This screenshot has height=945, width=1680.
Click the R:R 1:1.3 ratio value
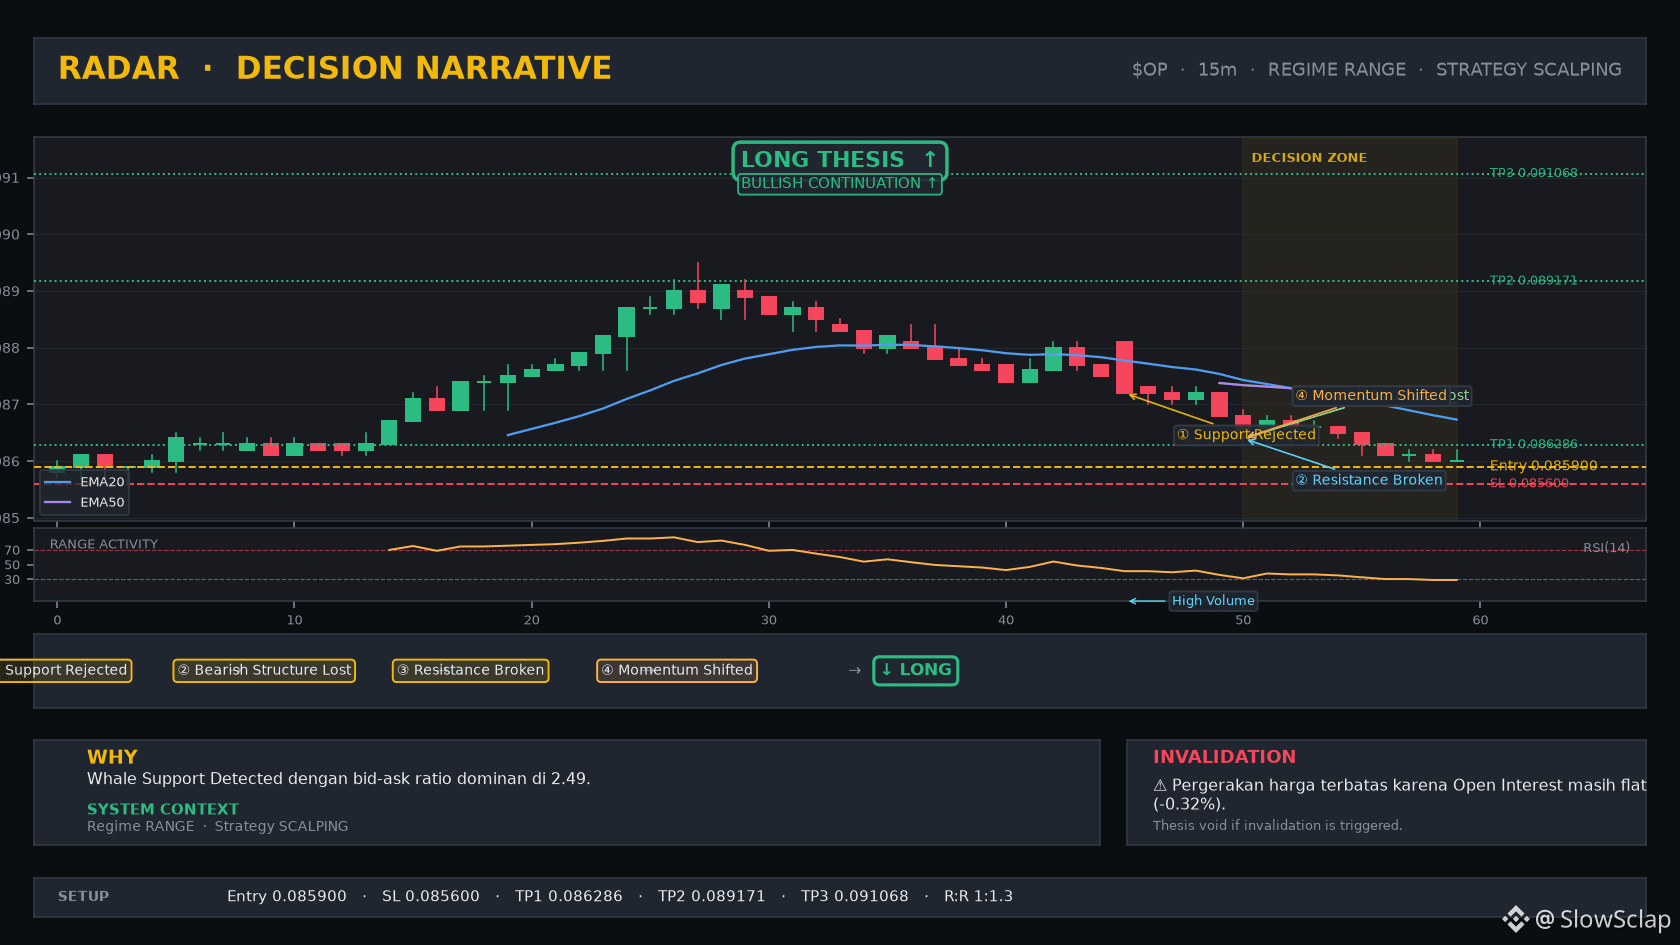pyautogui.click(x=979, y=896)
